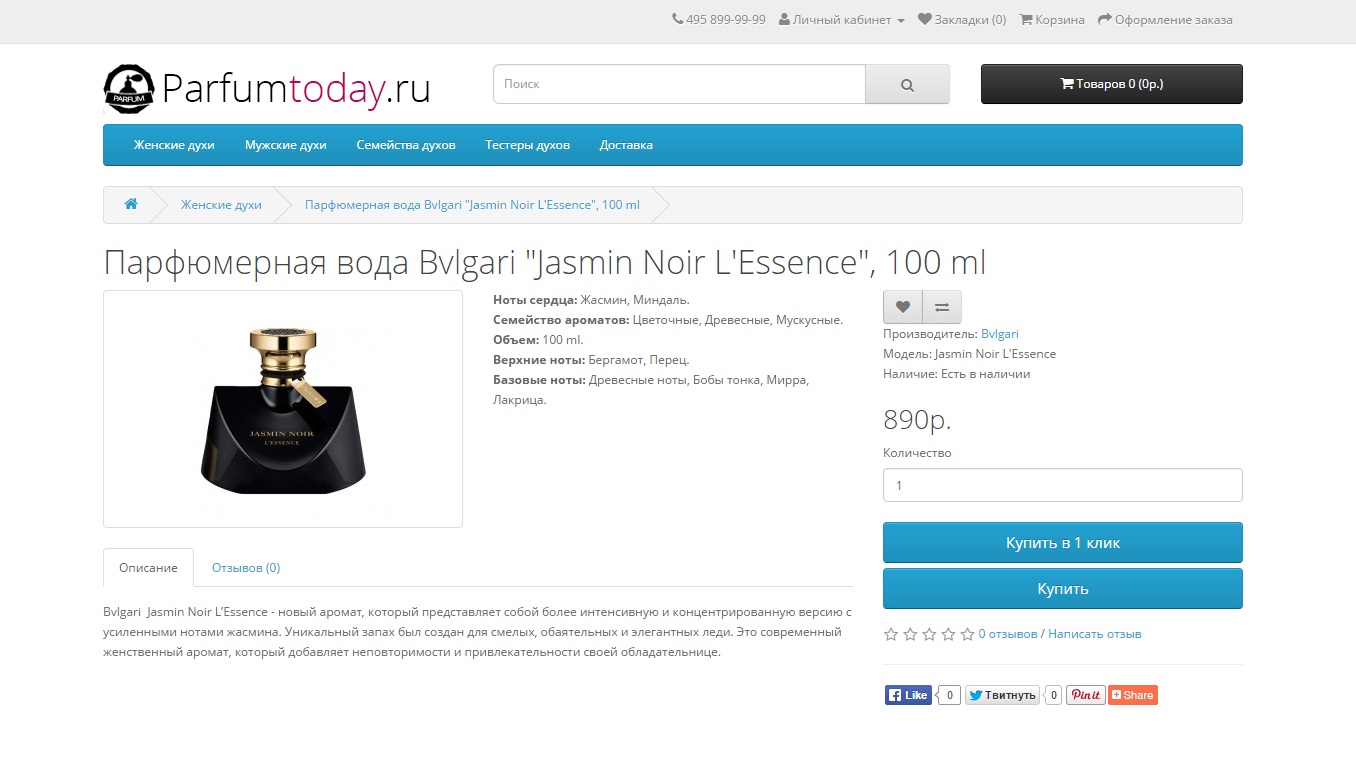Go to home via breadcrumb house icon
The image size is (1356, 762).
131,204
